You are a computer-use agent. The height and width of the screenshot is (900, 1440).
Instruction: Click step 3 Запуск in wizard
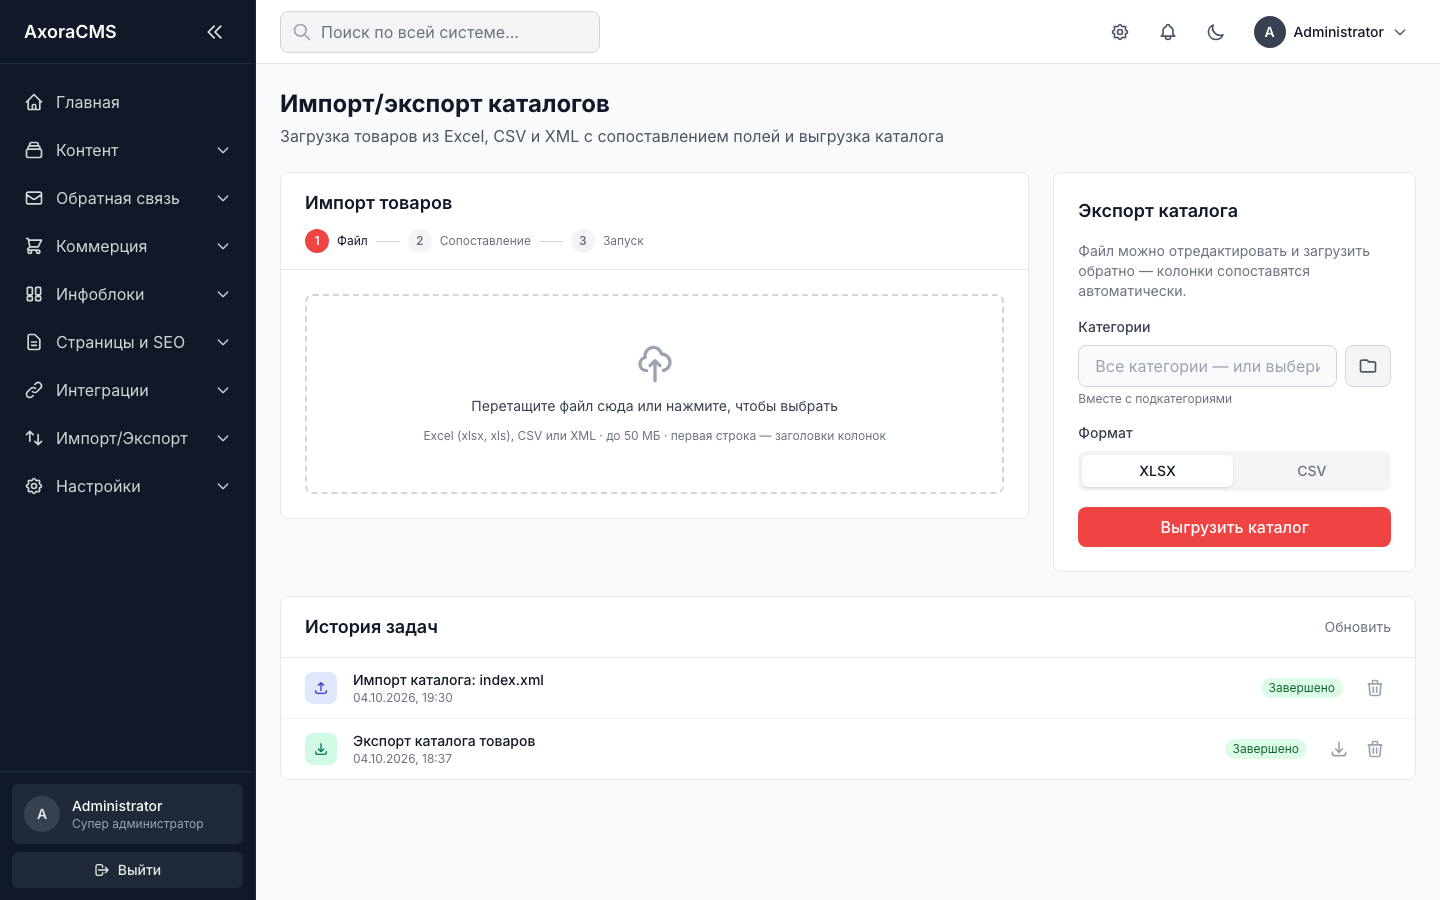tap(607, 241)
